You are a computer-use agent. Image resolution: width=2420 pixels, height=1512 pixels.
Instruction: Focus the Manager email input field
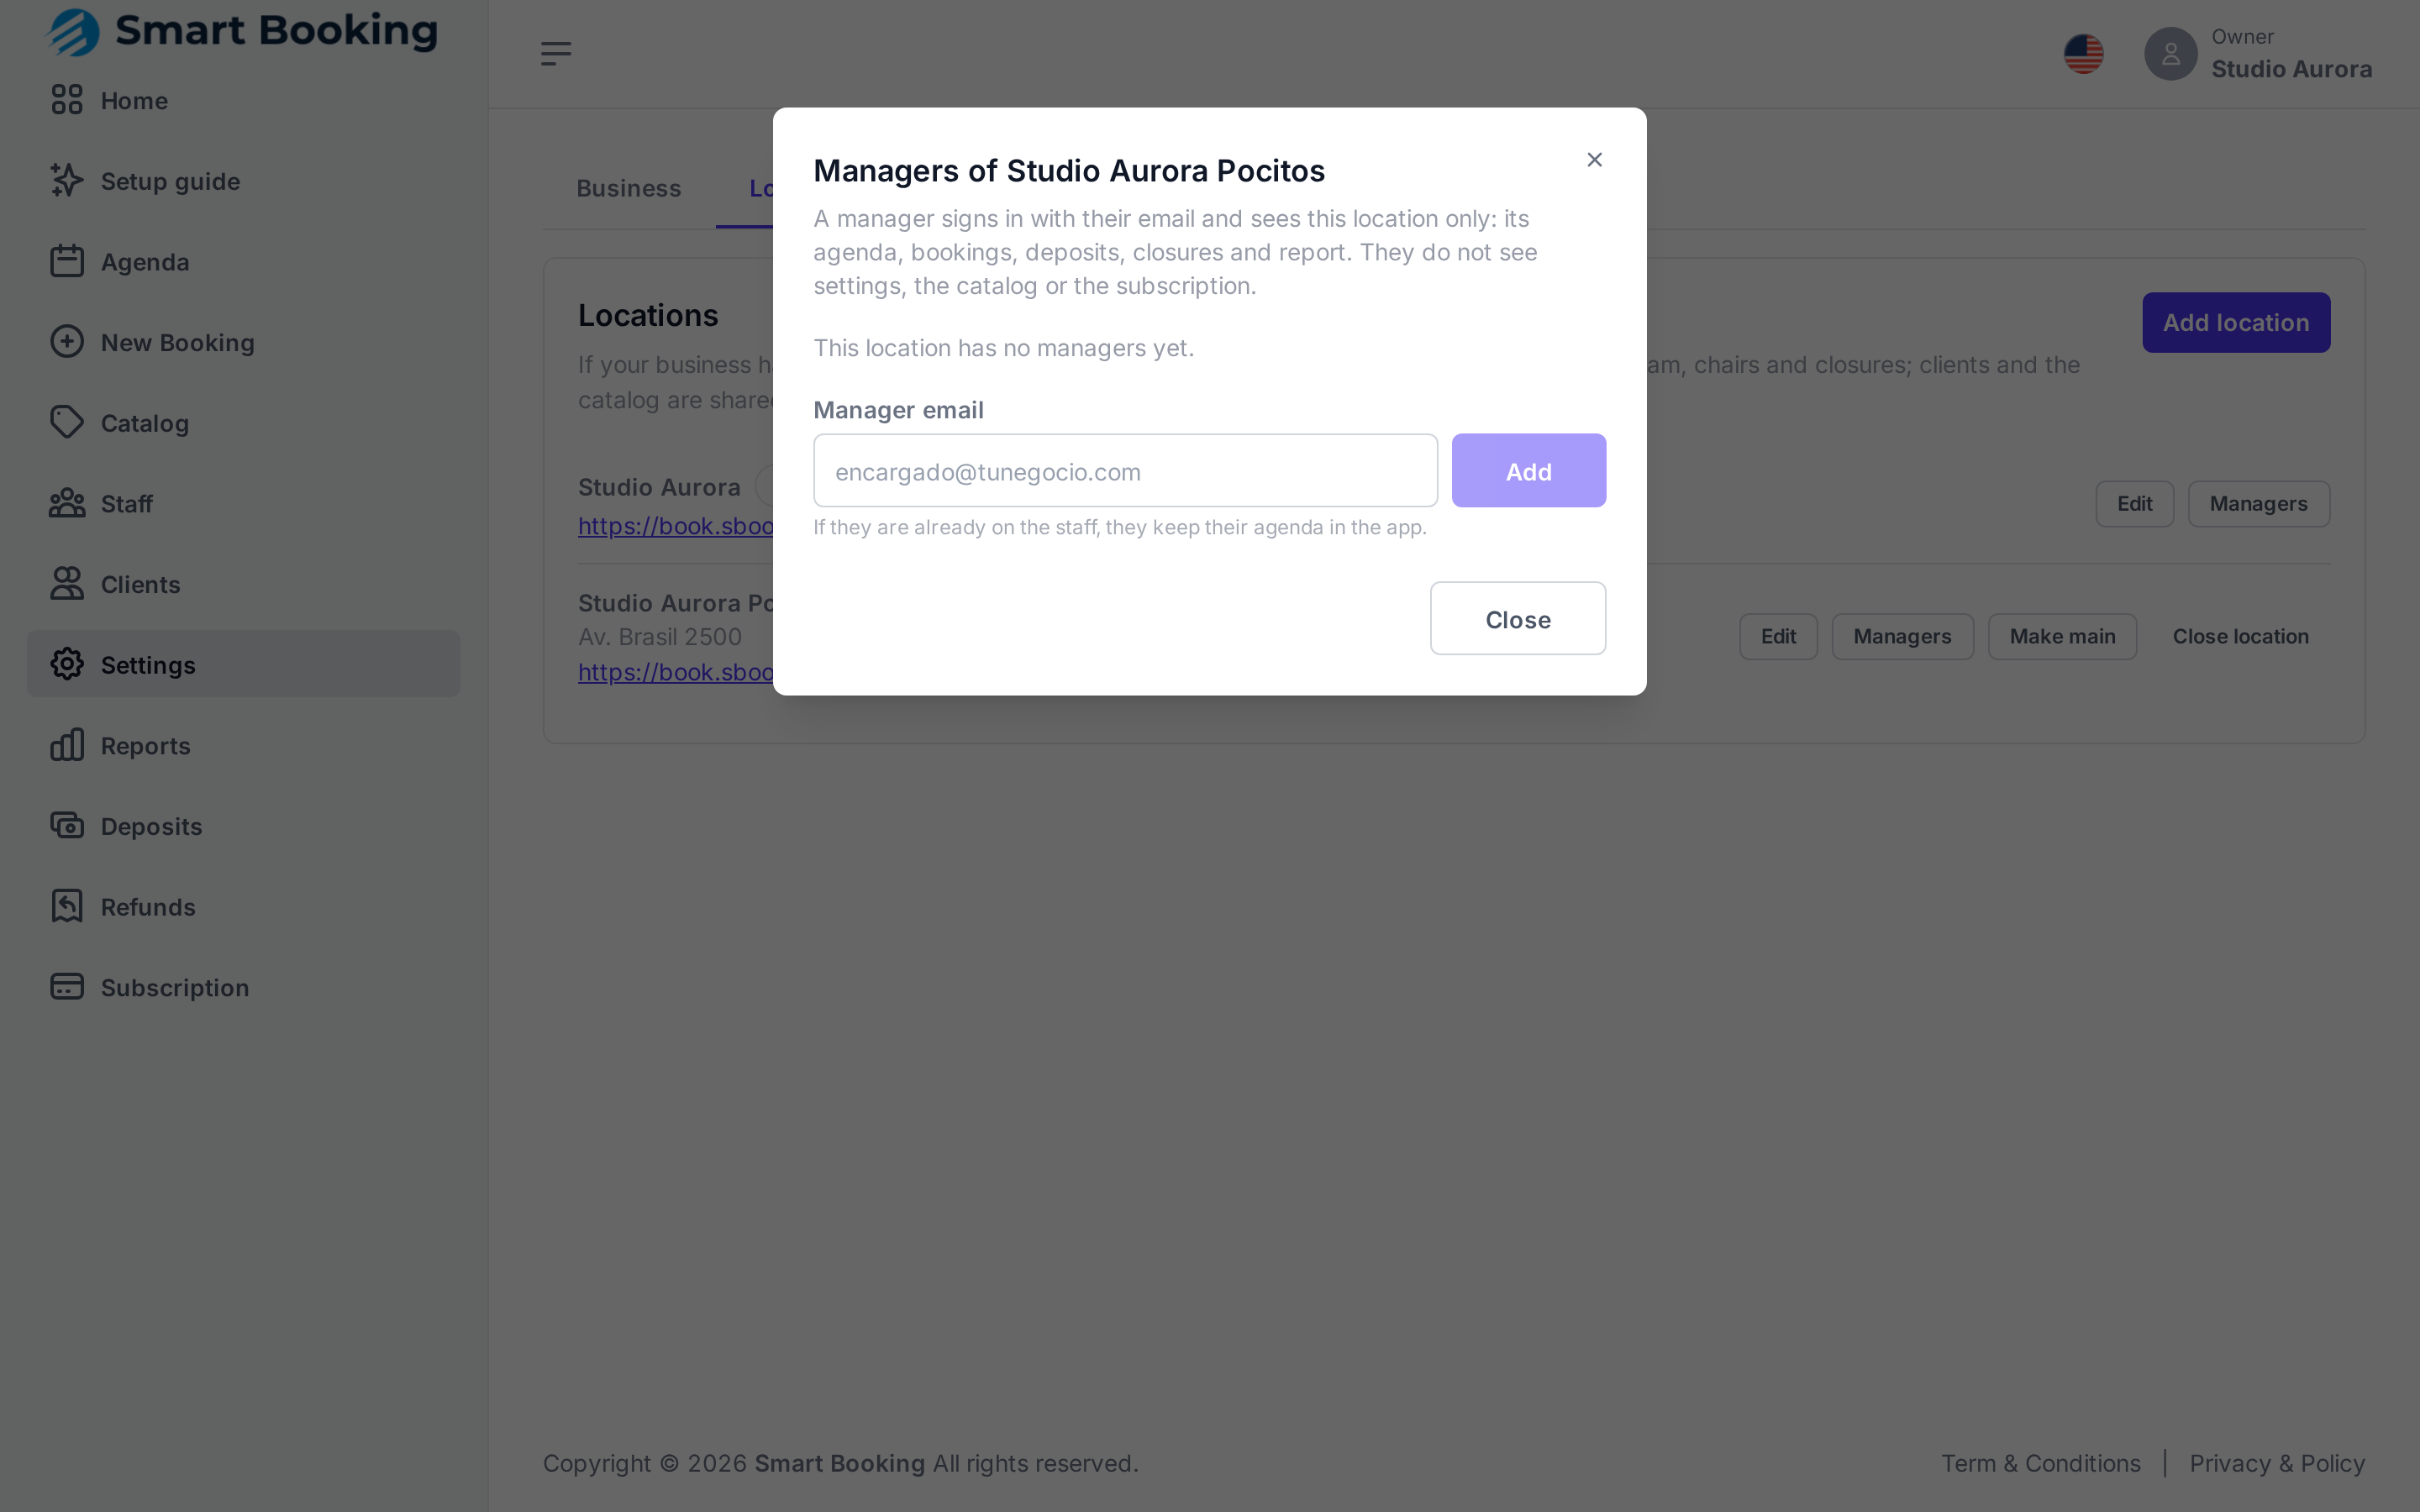[1125, 471]
